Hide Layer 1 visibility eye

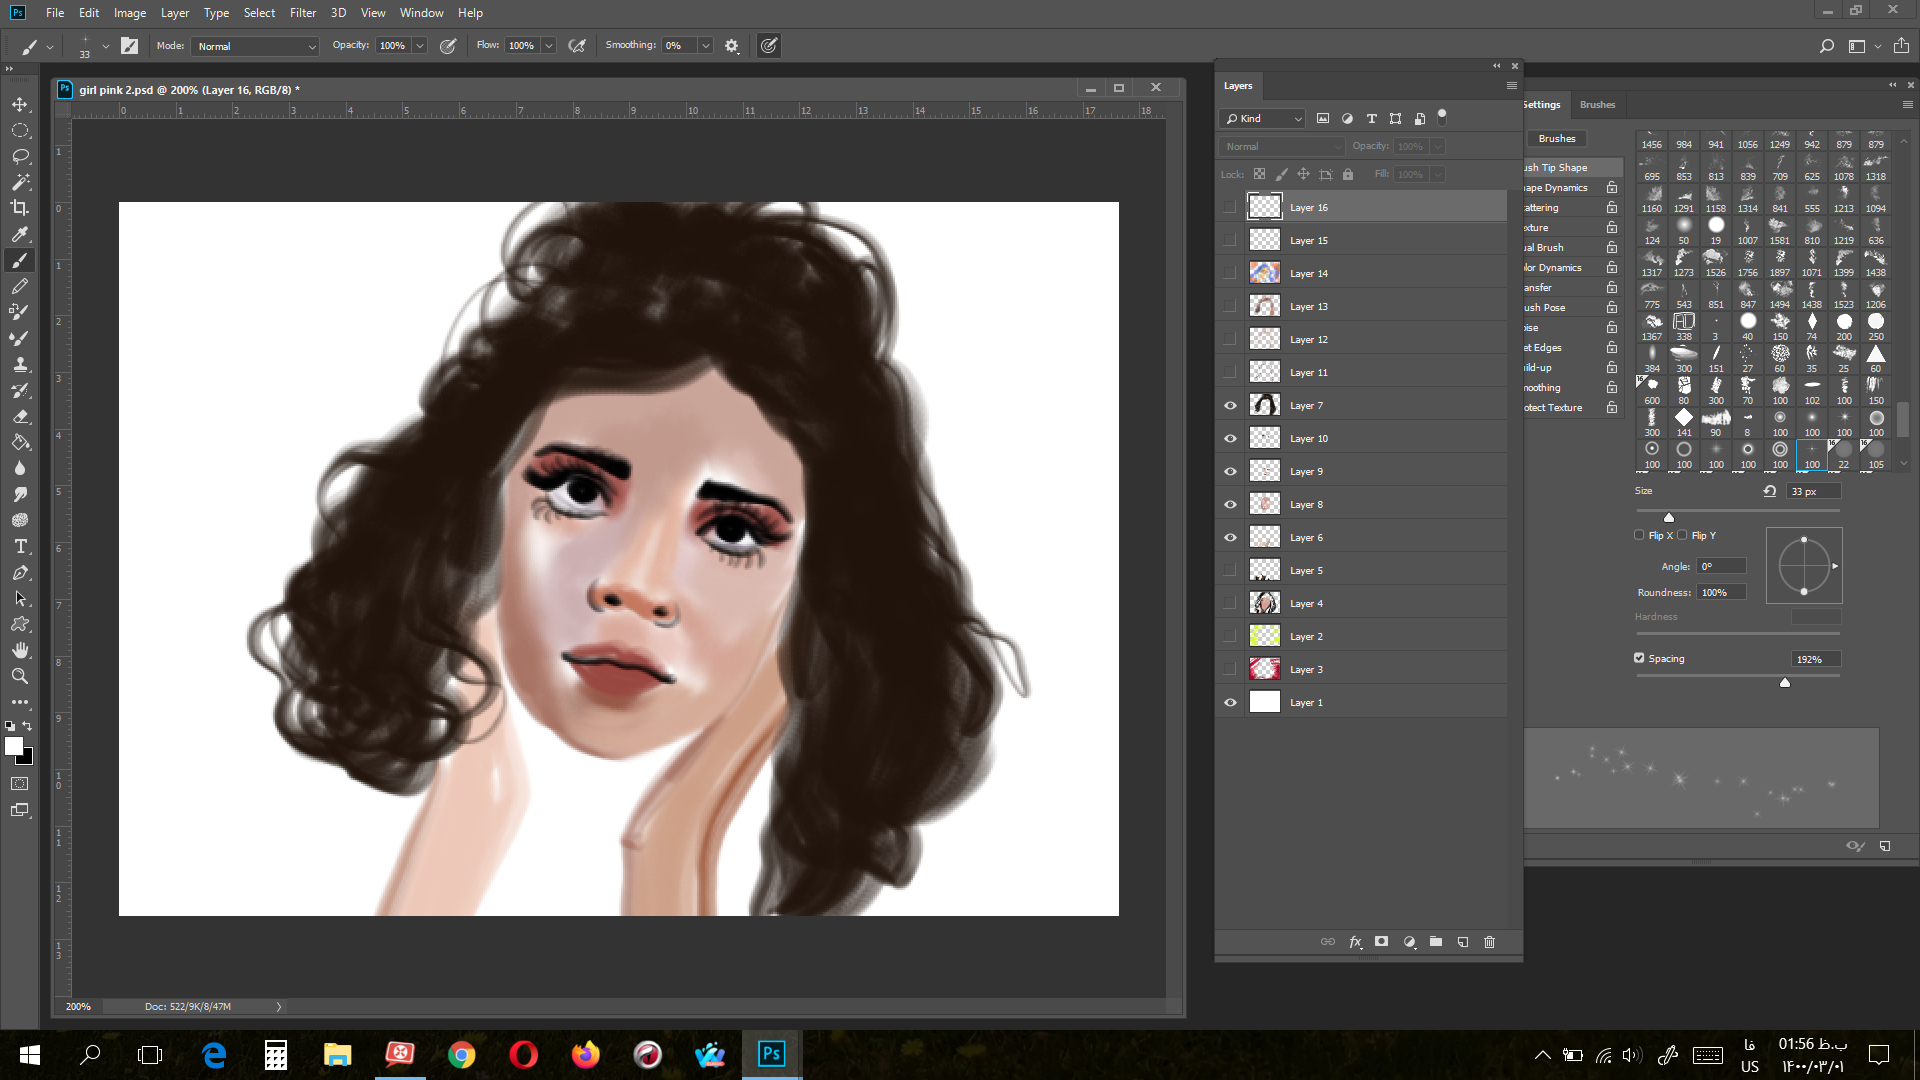click(x=1230, y=702)
